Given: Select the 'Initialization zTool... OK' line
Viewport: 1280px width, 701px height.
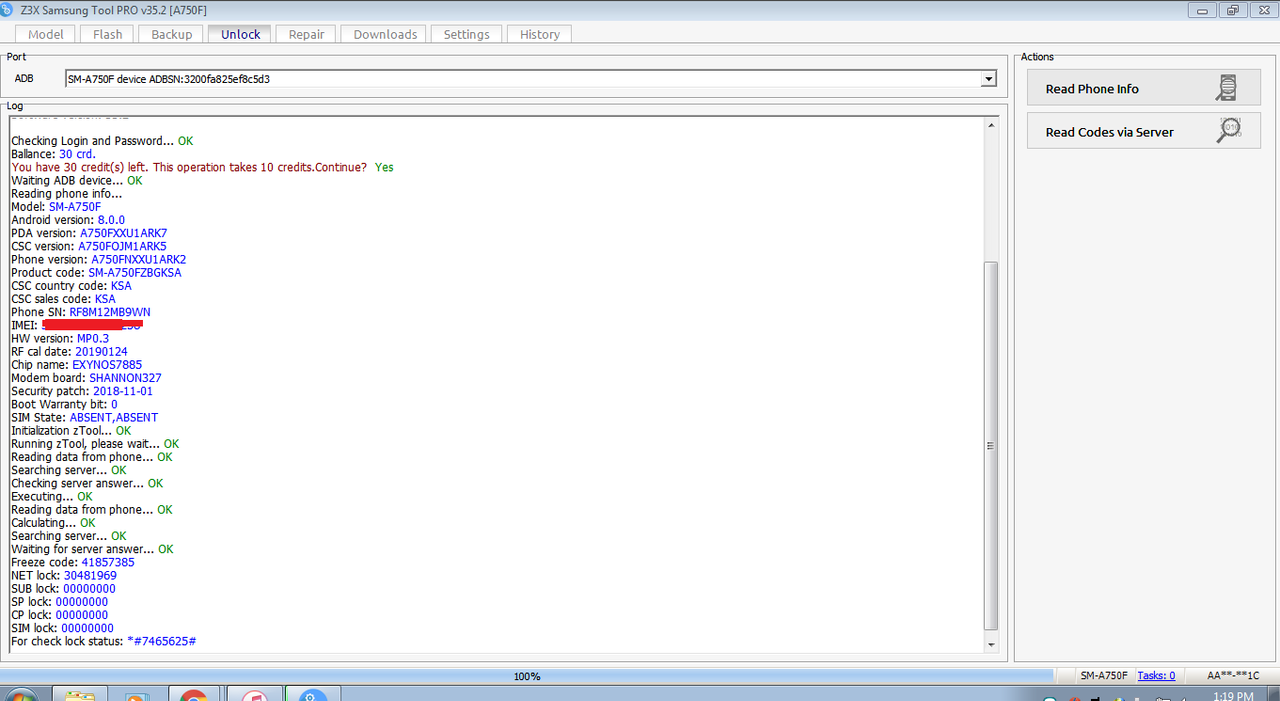Looking at the screenshot, I should [71, 430].
